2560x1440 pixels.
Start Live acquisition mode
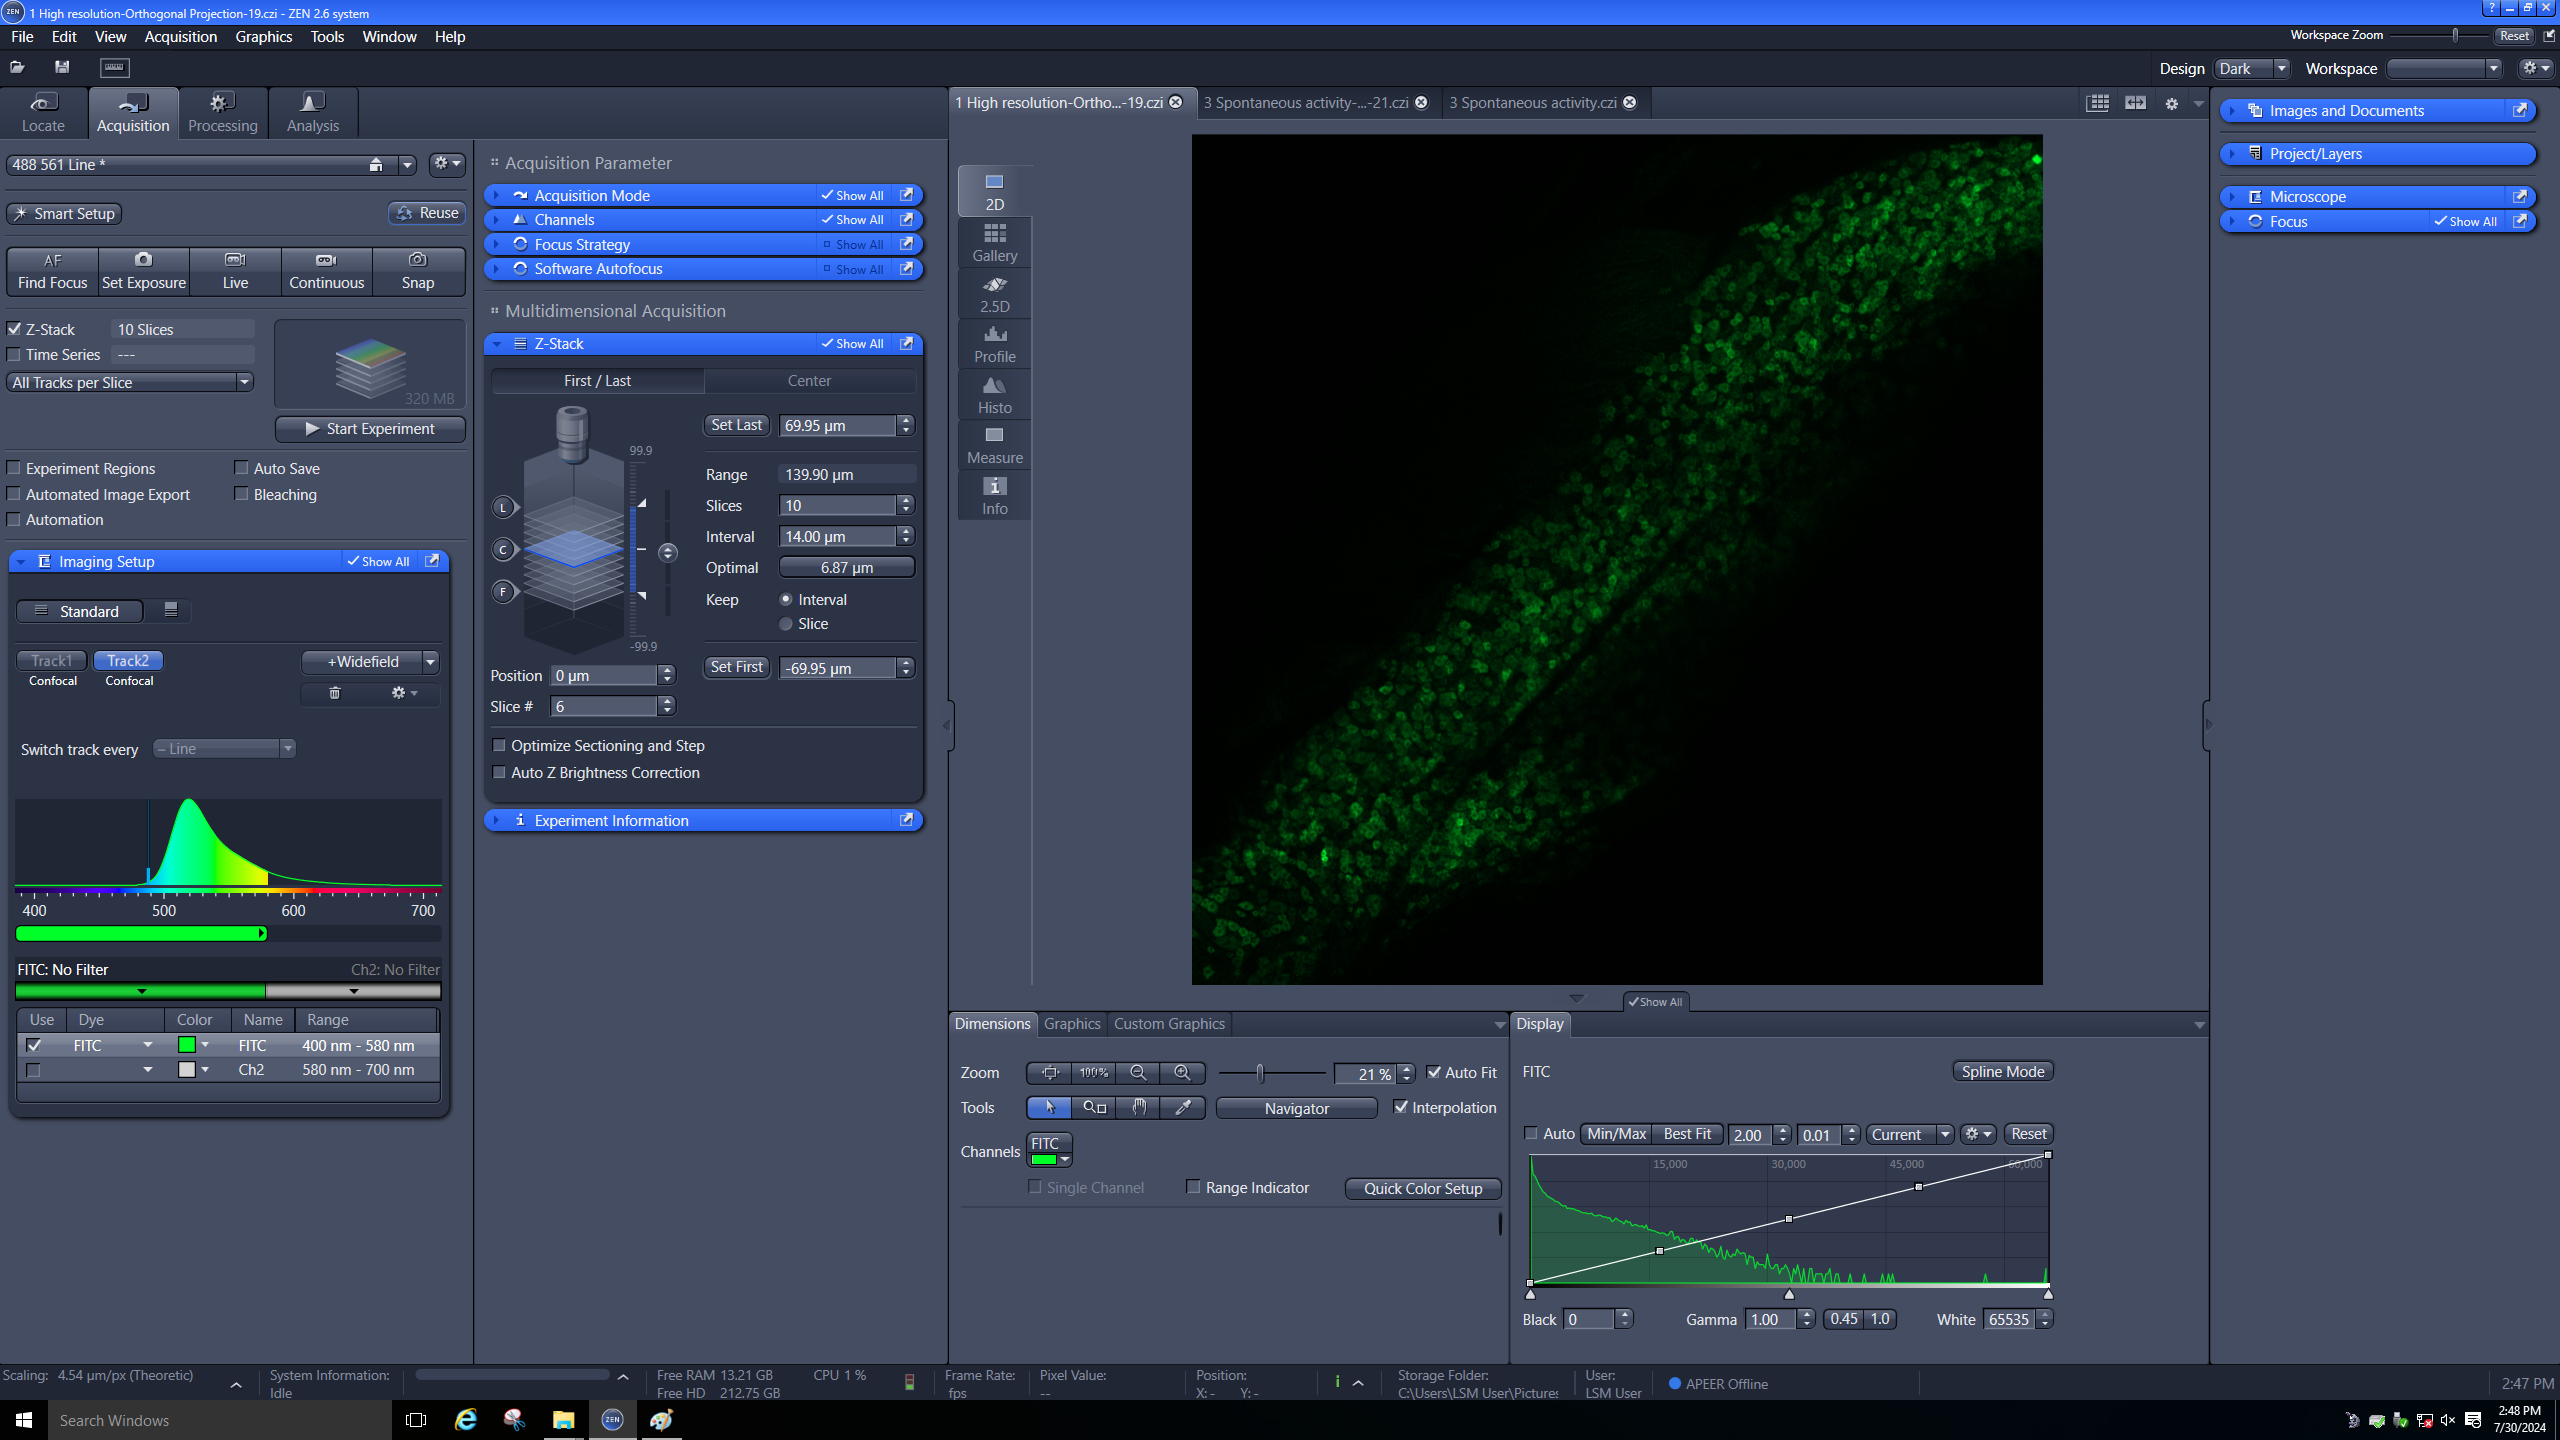click(235, 271)
